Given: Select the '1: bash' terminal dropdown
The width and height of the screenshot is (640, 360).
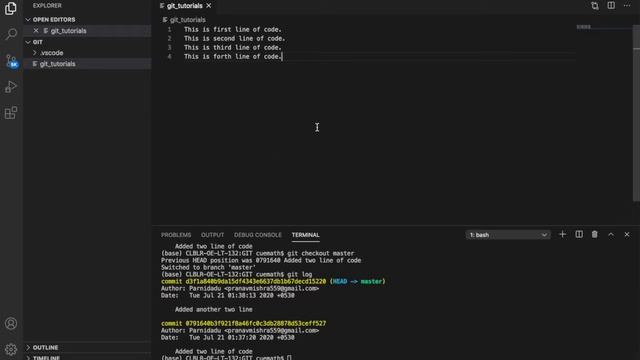Looking at the screenshot, I should point(508,235).
